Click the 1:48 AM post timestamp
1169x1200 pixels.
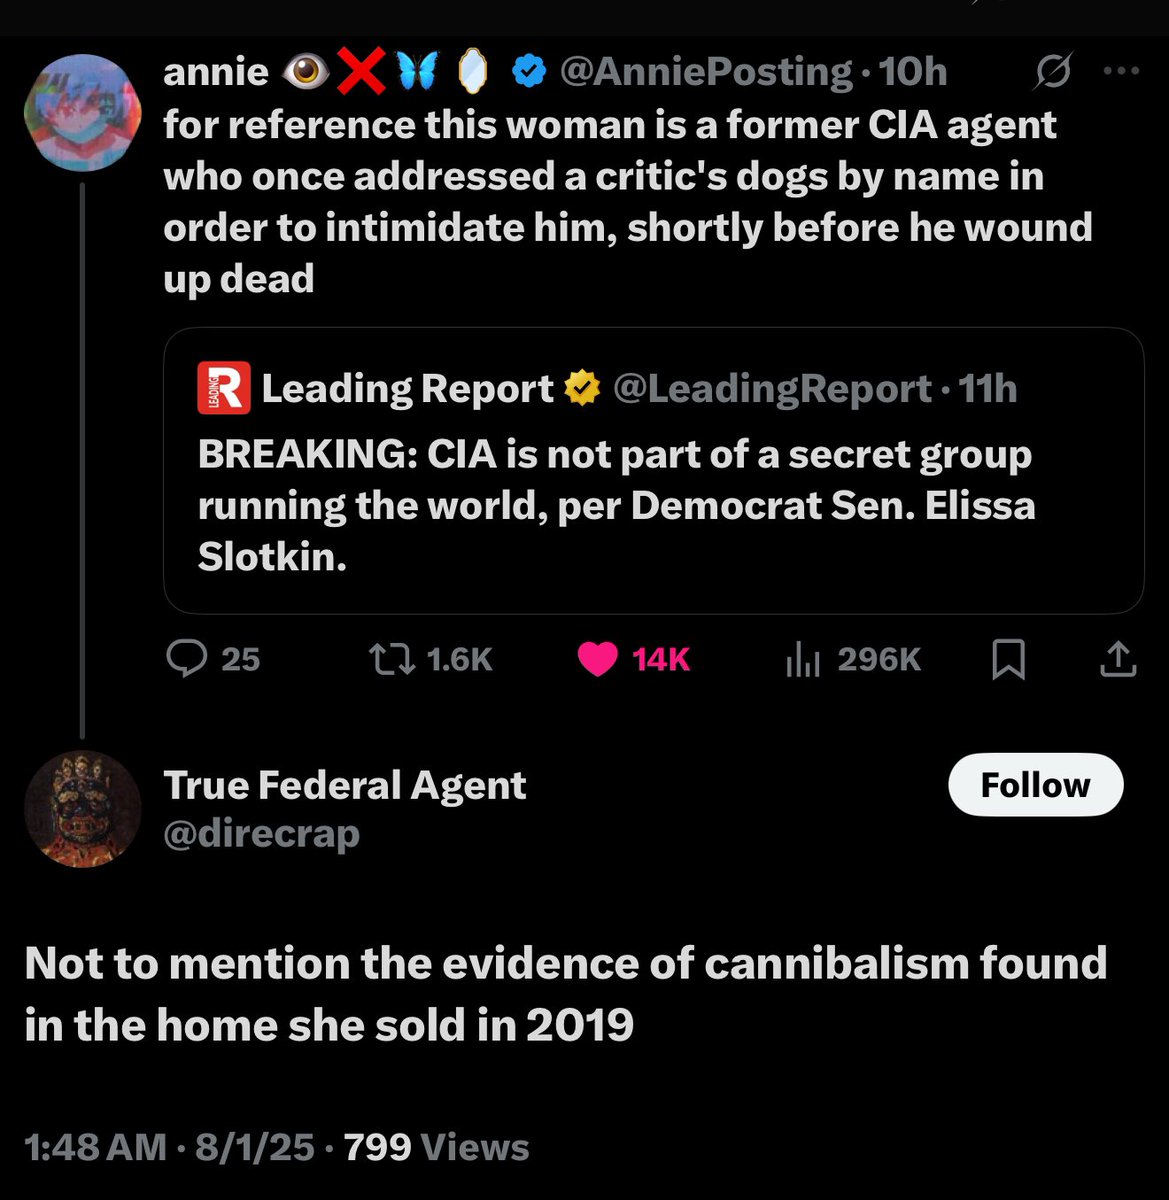[x=95, y=1147]
